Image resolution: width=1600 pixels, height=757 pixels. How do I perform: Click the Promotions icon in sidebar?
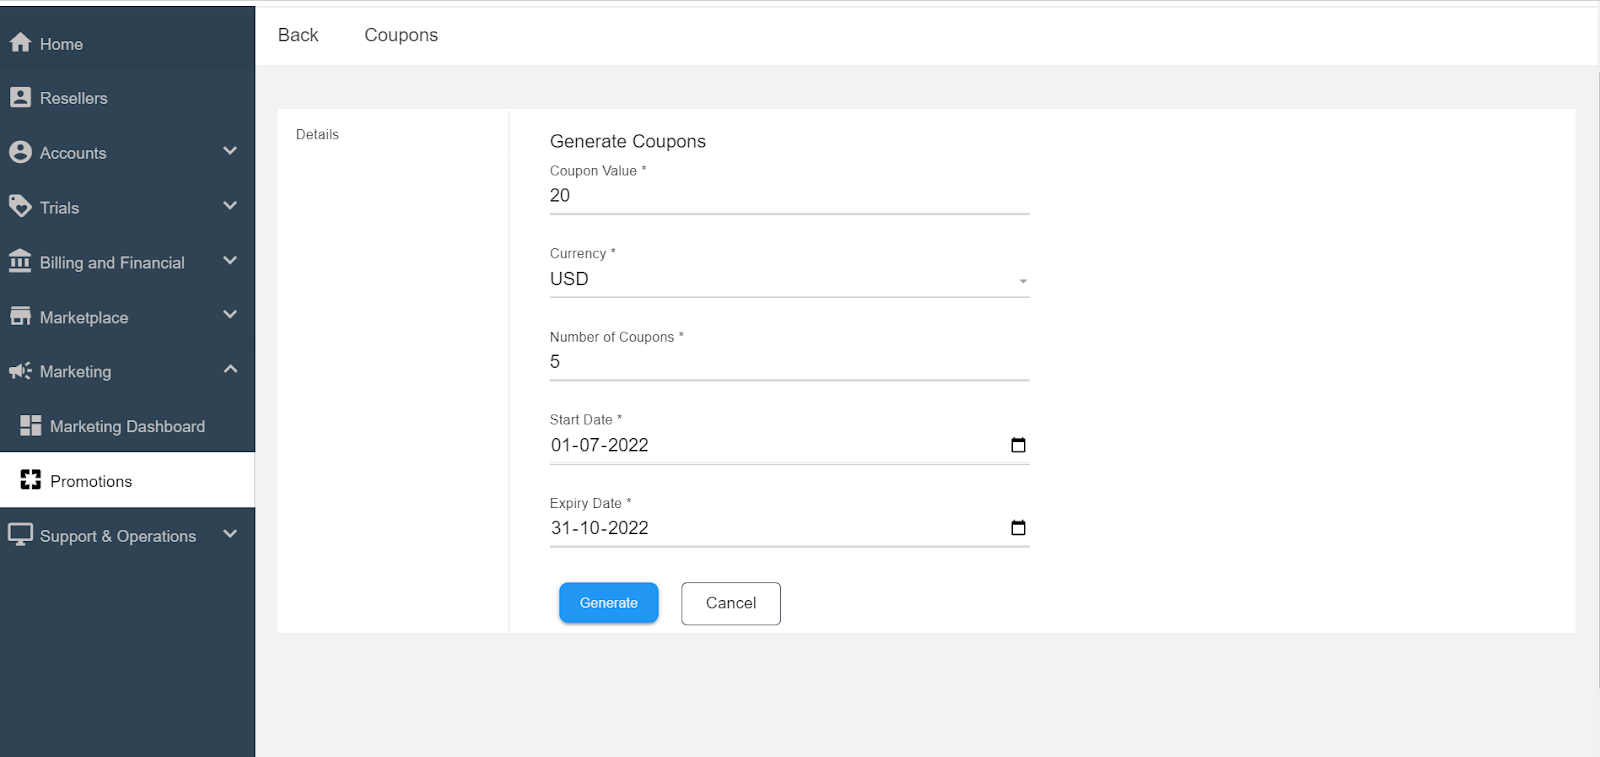coord(31,480)
